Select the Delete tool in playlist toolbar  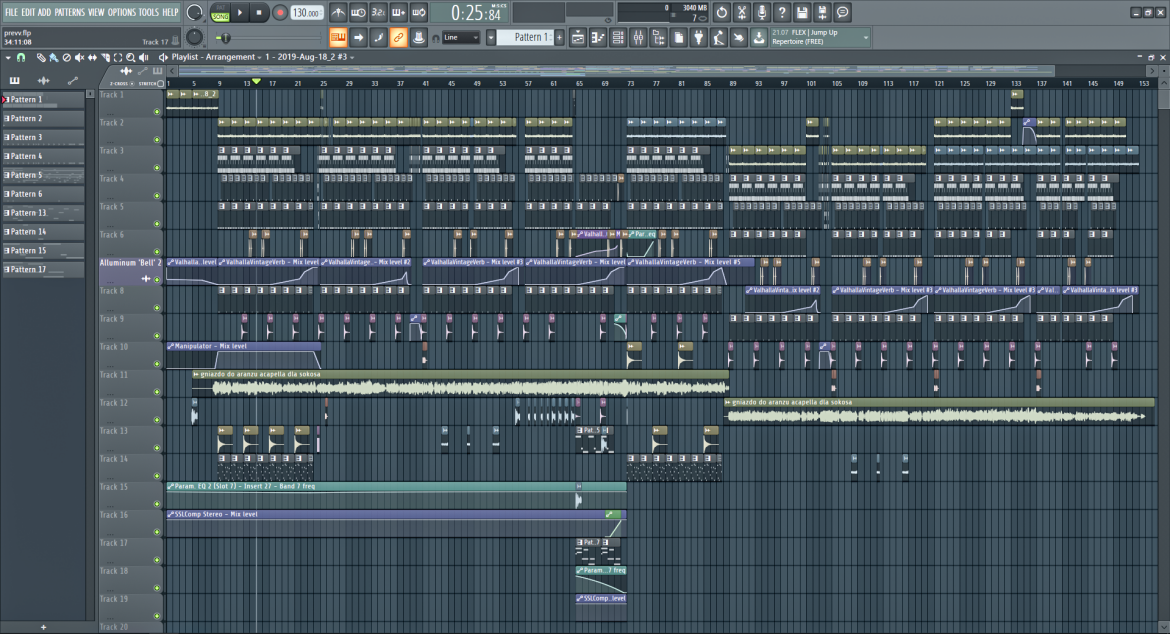66,57
